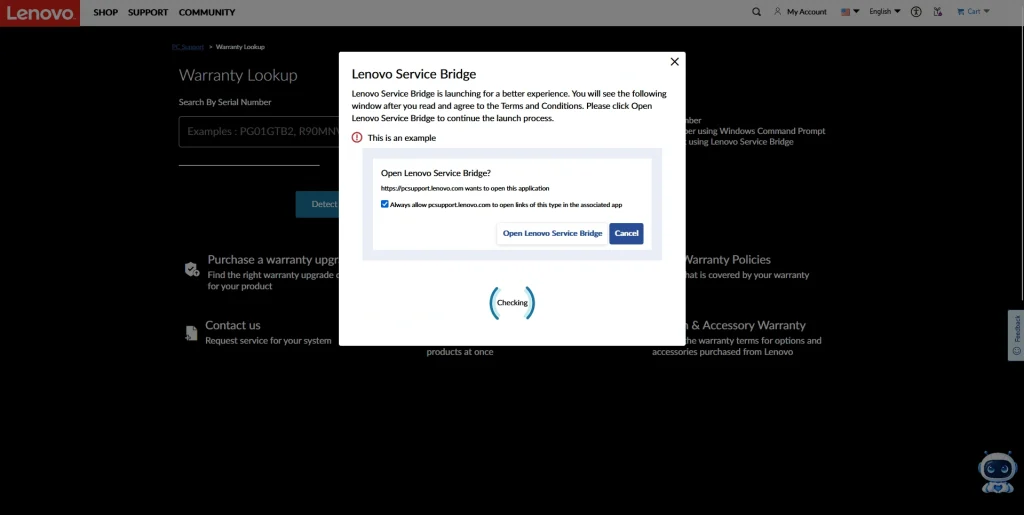Click the Contact us document icon

tap(191, 333)
